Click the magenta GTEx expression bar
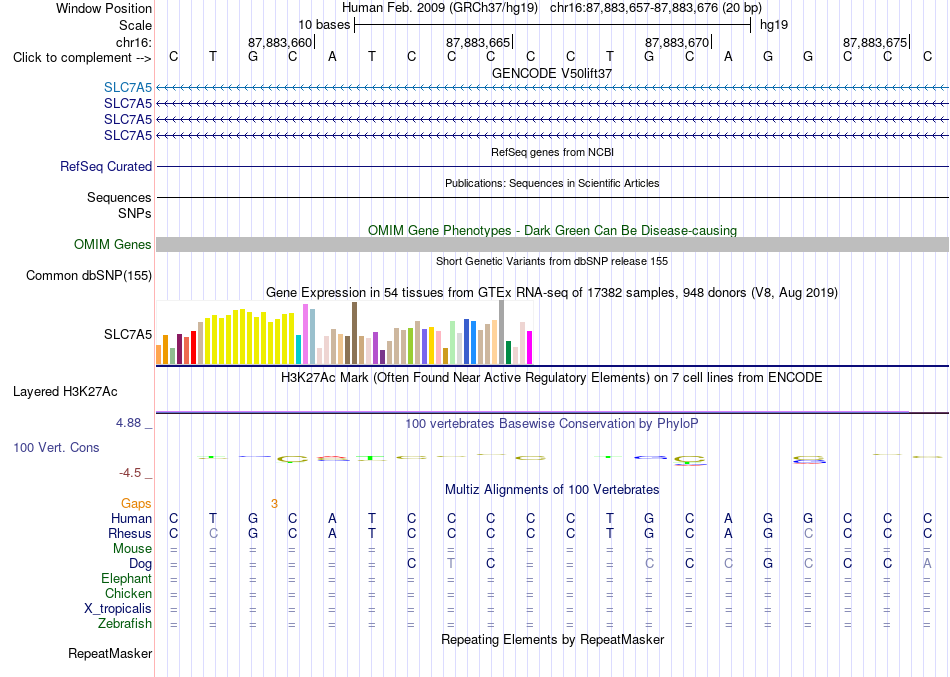This screenshot has height=677, width=950. point(530,347)
